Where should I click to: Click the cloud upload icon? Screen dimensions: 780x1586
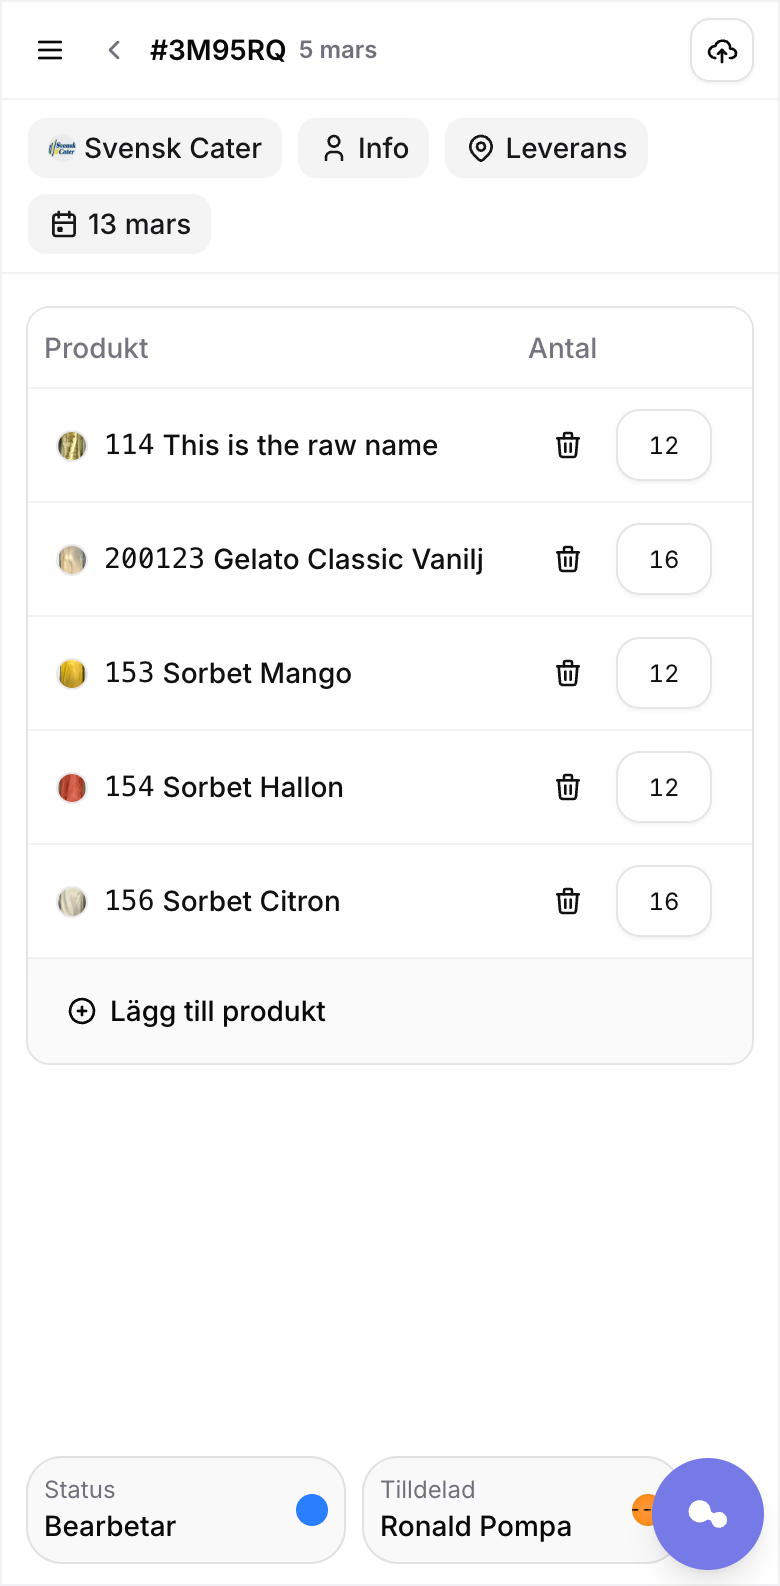[721, 50]
